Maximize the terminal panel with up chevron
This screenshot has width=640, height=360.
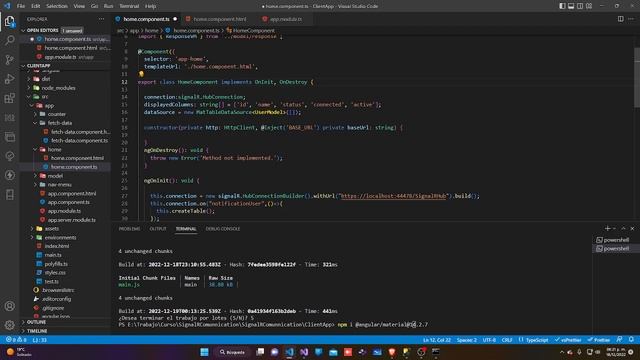(623, 229)
